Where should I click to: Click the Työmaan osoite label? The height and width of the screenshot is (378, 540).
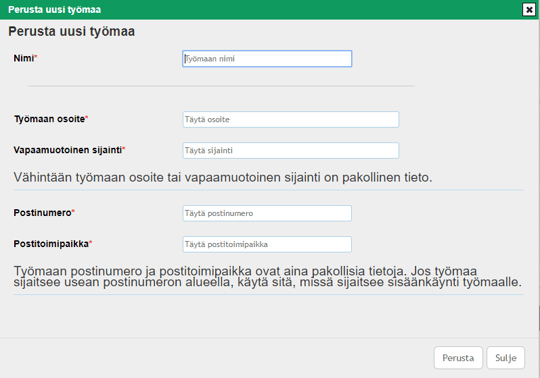50,119
